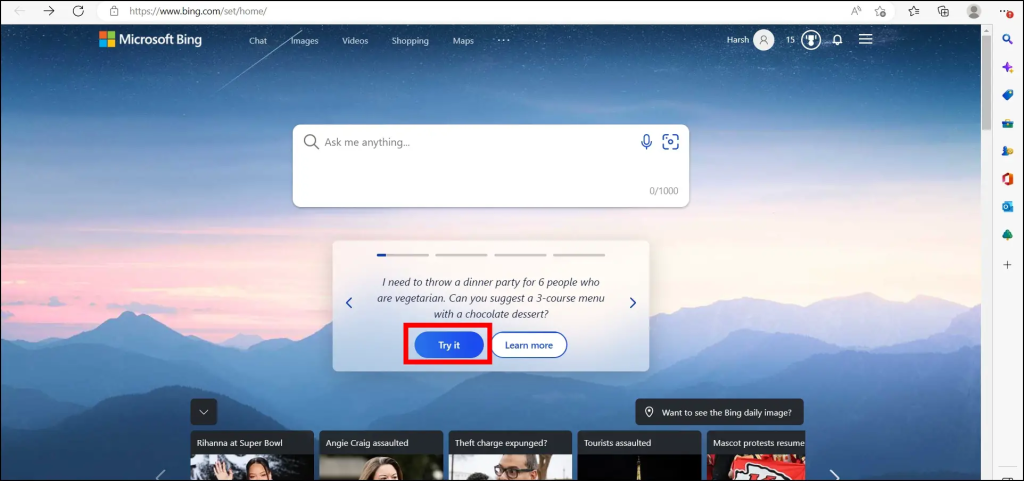Add page to favorites star icon

tap(881, 11)
